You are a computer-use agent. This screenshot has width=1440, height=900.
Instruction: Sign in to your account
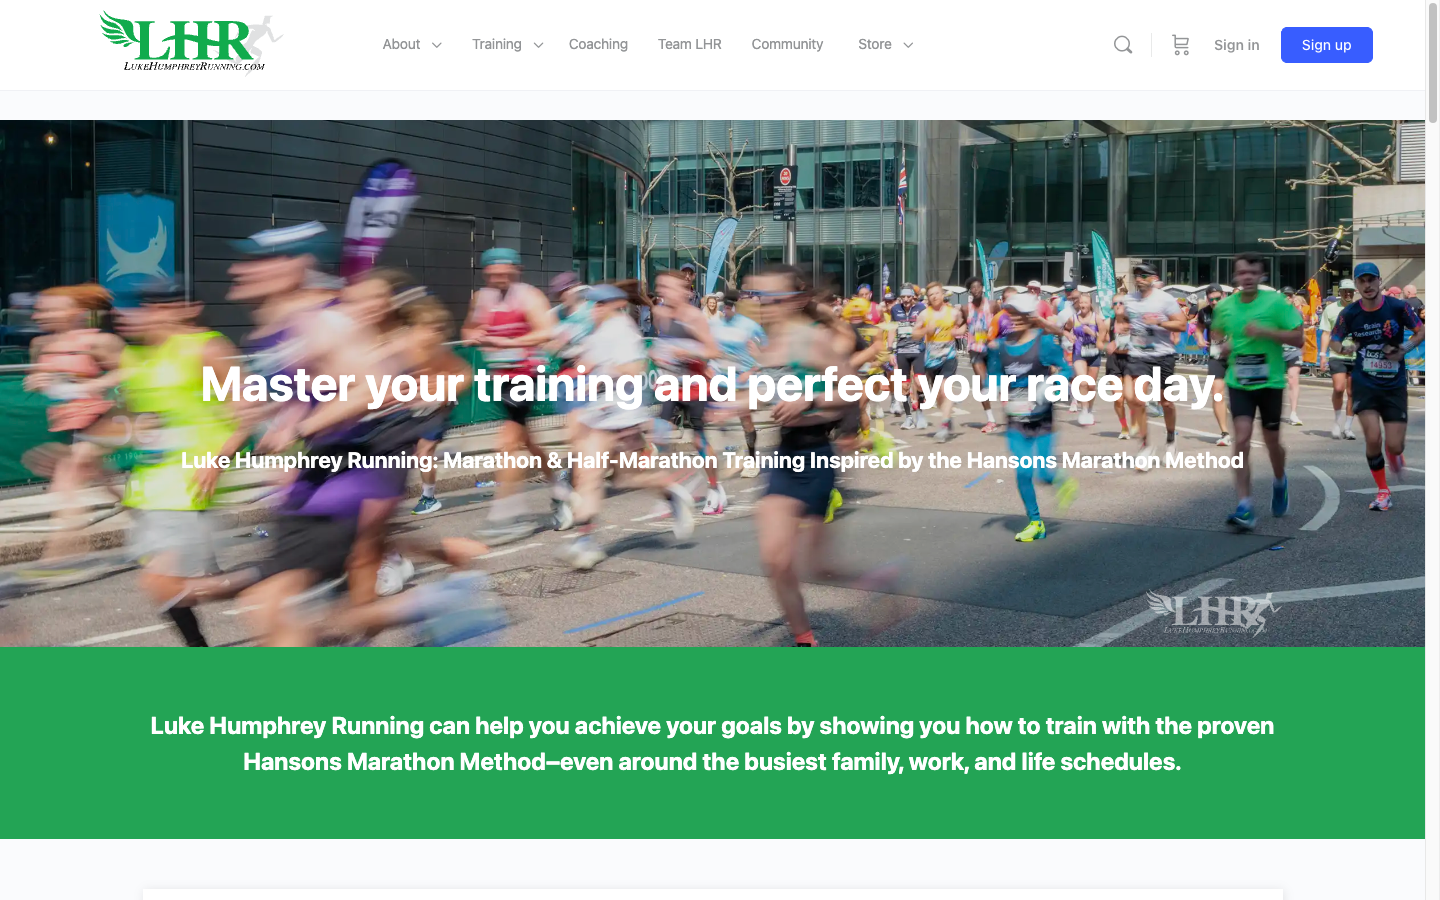[x=1236, y=44]
